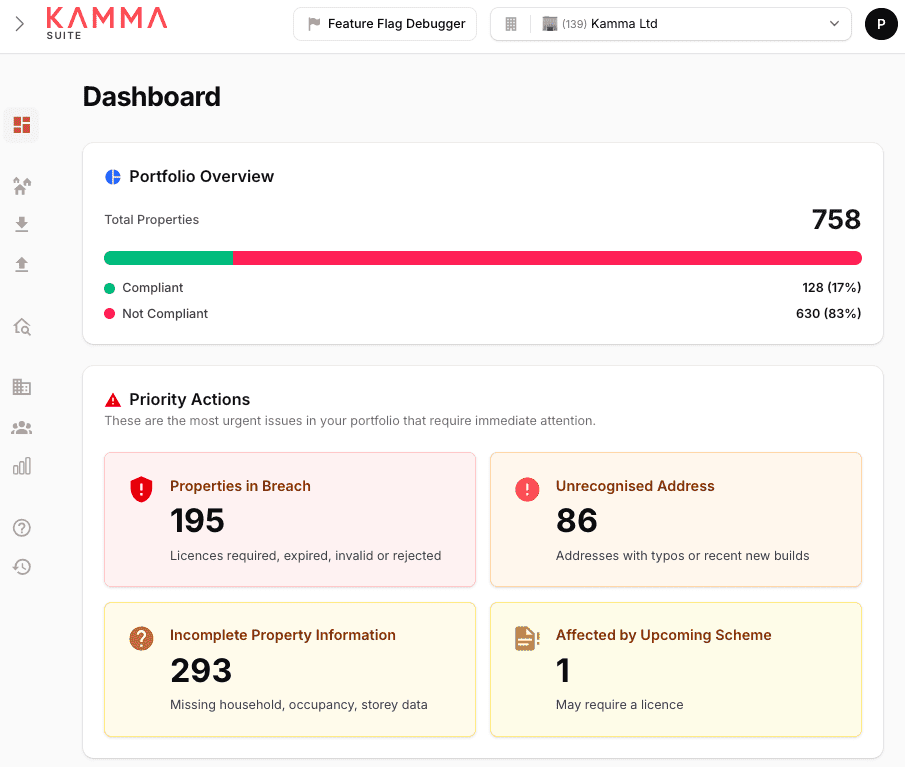The height and width of the screenshot is (767, 905).
Task: Click the flag icon in Feature Flag Debugger
Action: pyautogui.click(x=314, y=24)
